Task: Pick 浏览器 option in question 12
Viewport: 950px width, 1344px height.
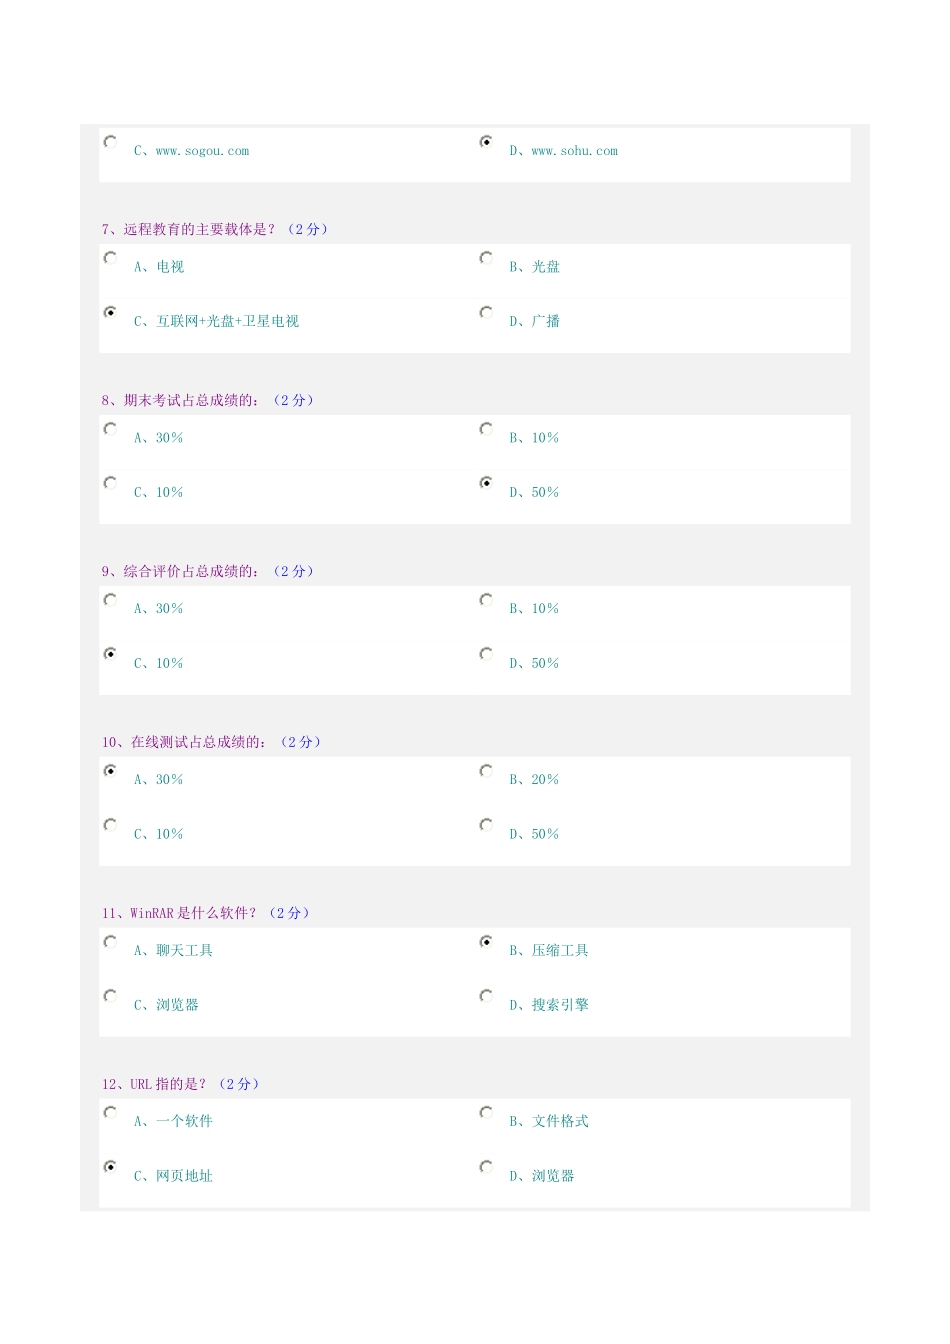Action: 486,1167
